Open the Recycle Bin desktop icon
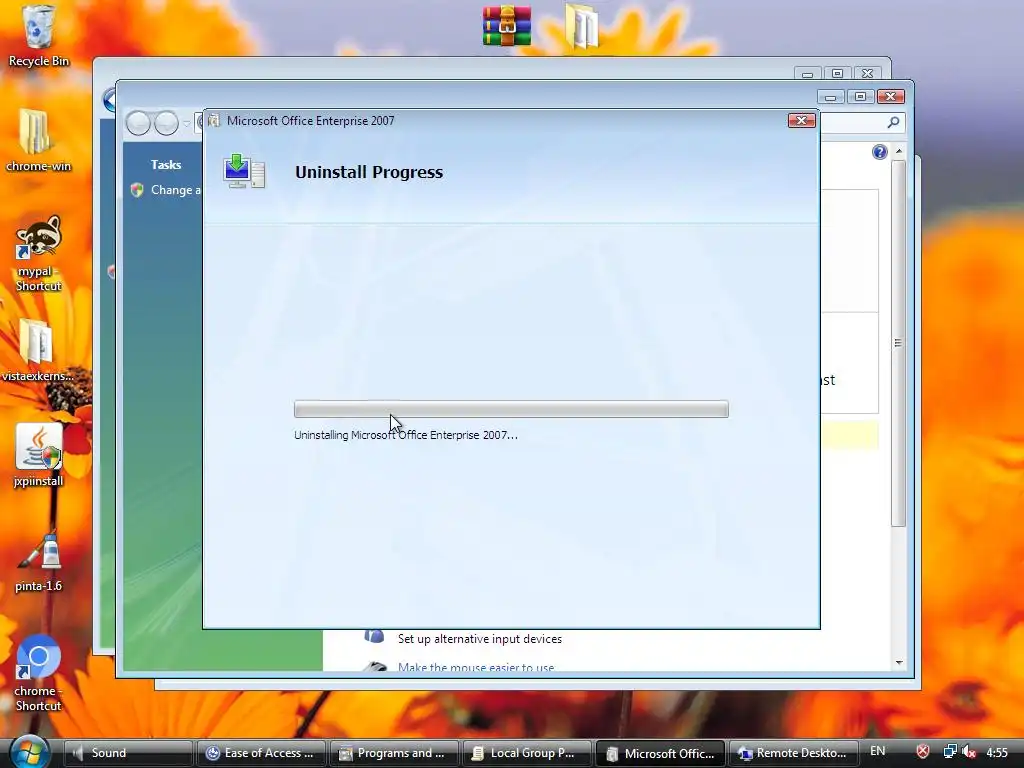1024x768 pixels. click(38, 36)
